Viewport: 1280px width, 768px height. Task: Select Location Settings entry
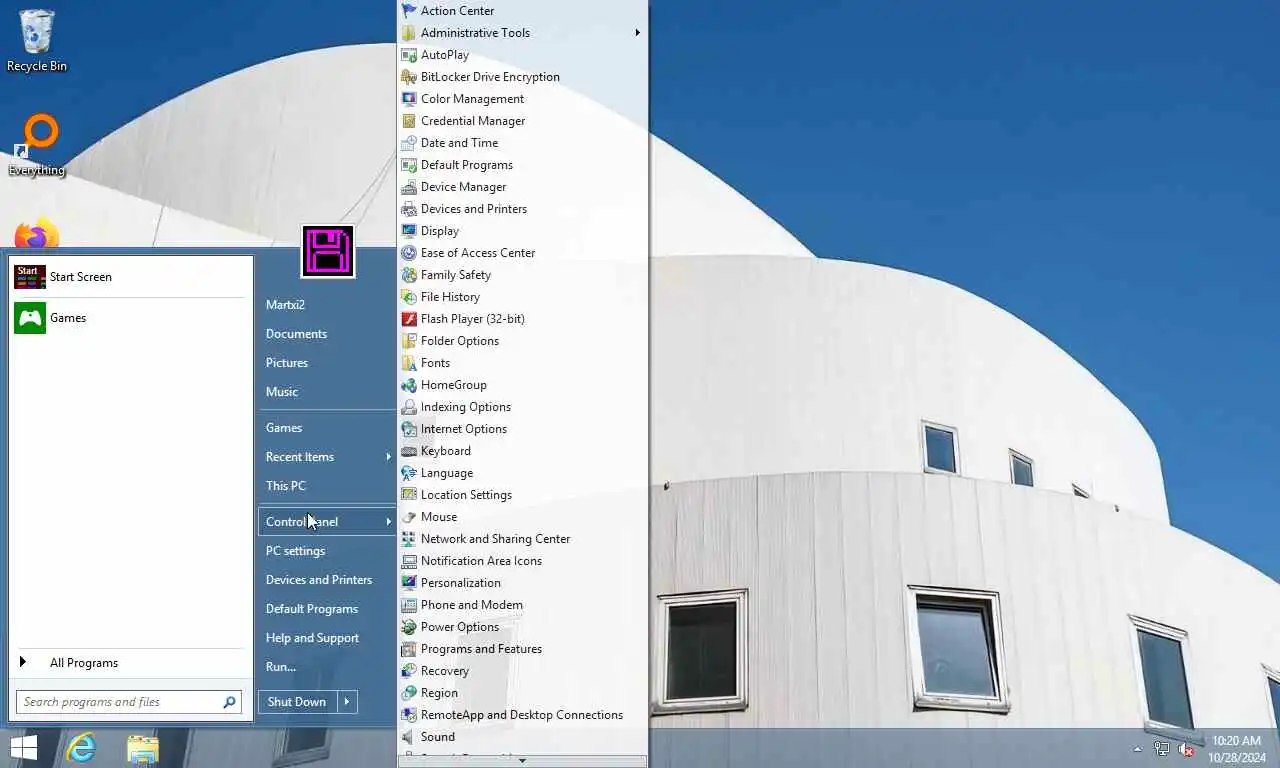point(466,495)
